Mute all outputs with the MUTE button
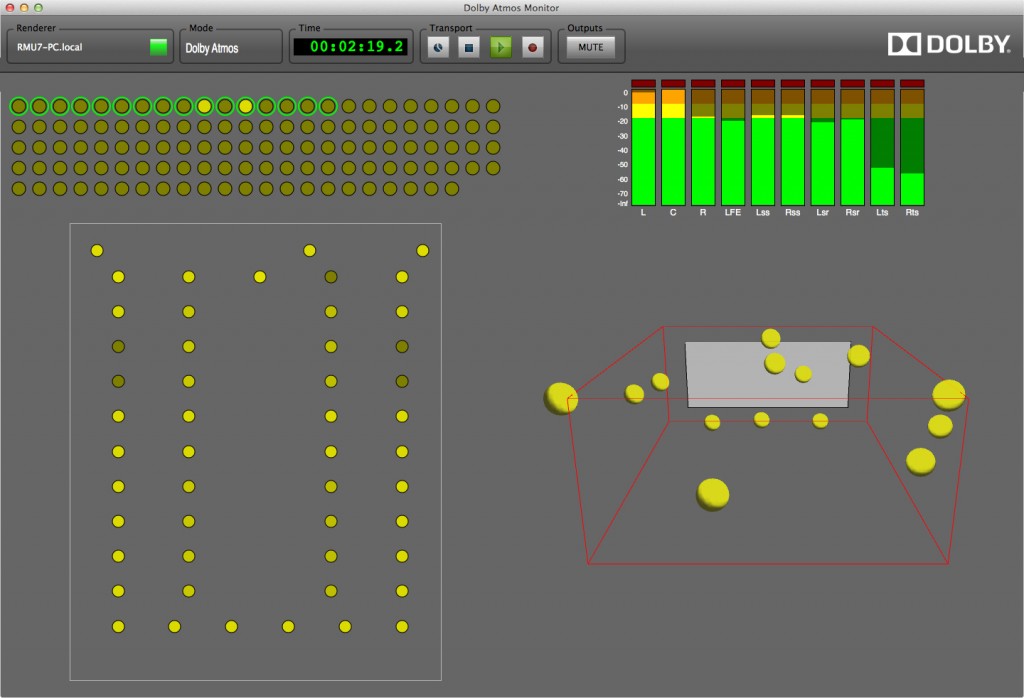 coord(590,46)
